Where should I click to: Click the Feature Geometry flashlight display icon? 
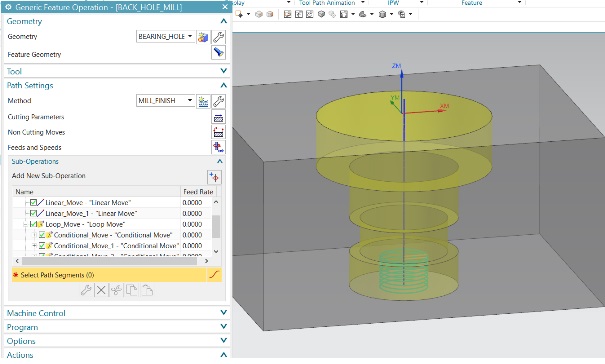coord(218,52)
